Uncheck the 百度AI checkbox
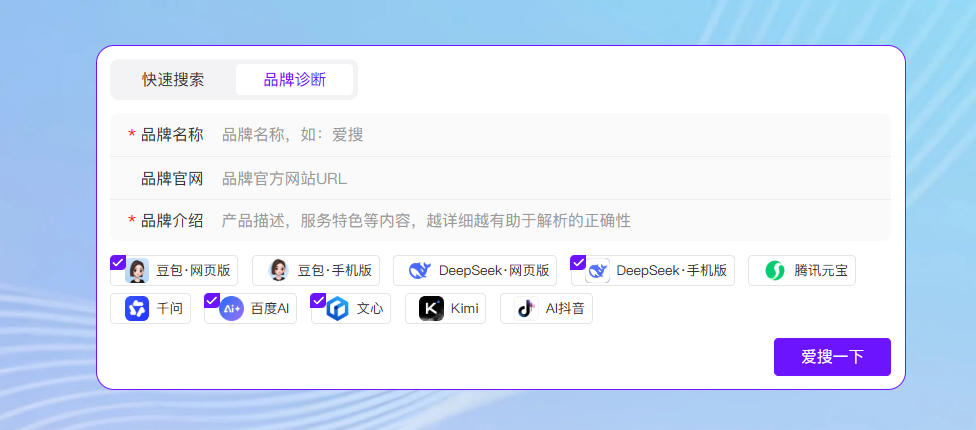The image size is (976, 430). point(212,301)
